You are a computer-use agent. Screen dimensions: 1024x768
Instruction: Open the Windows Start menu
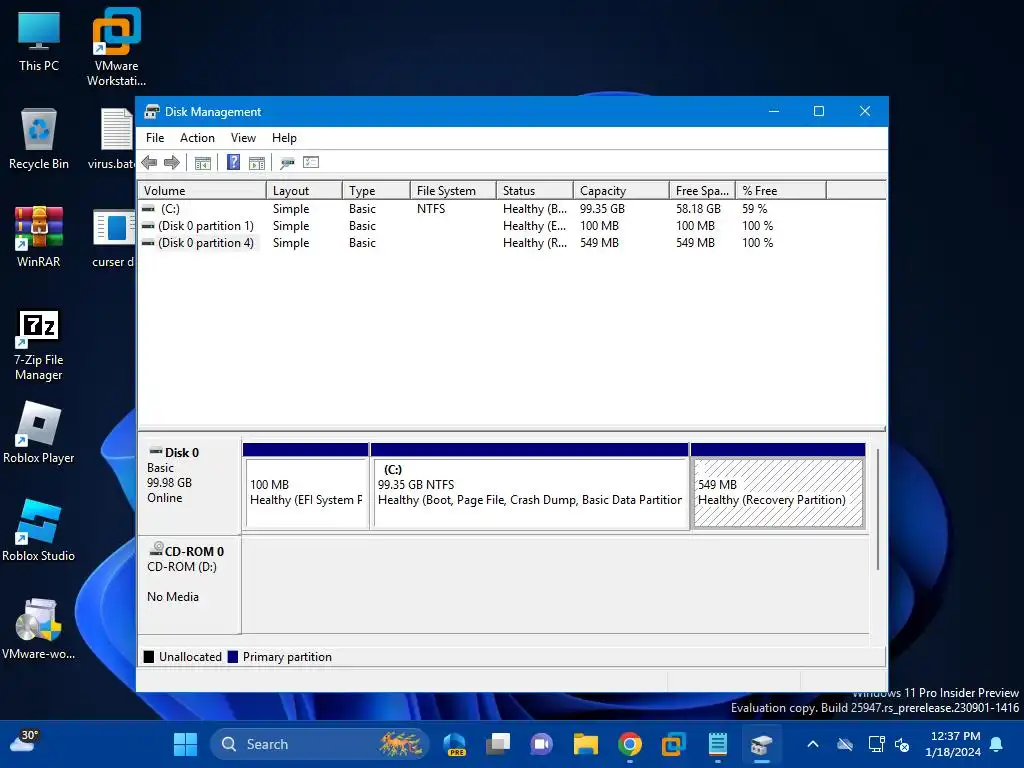pos(185,744)
